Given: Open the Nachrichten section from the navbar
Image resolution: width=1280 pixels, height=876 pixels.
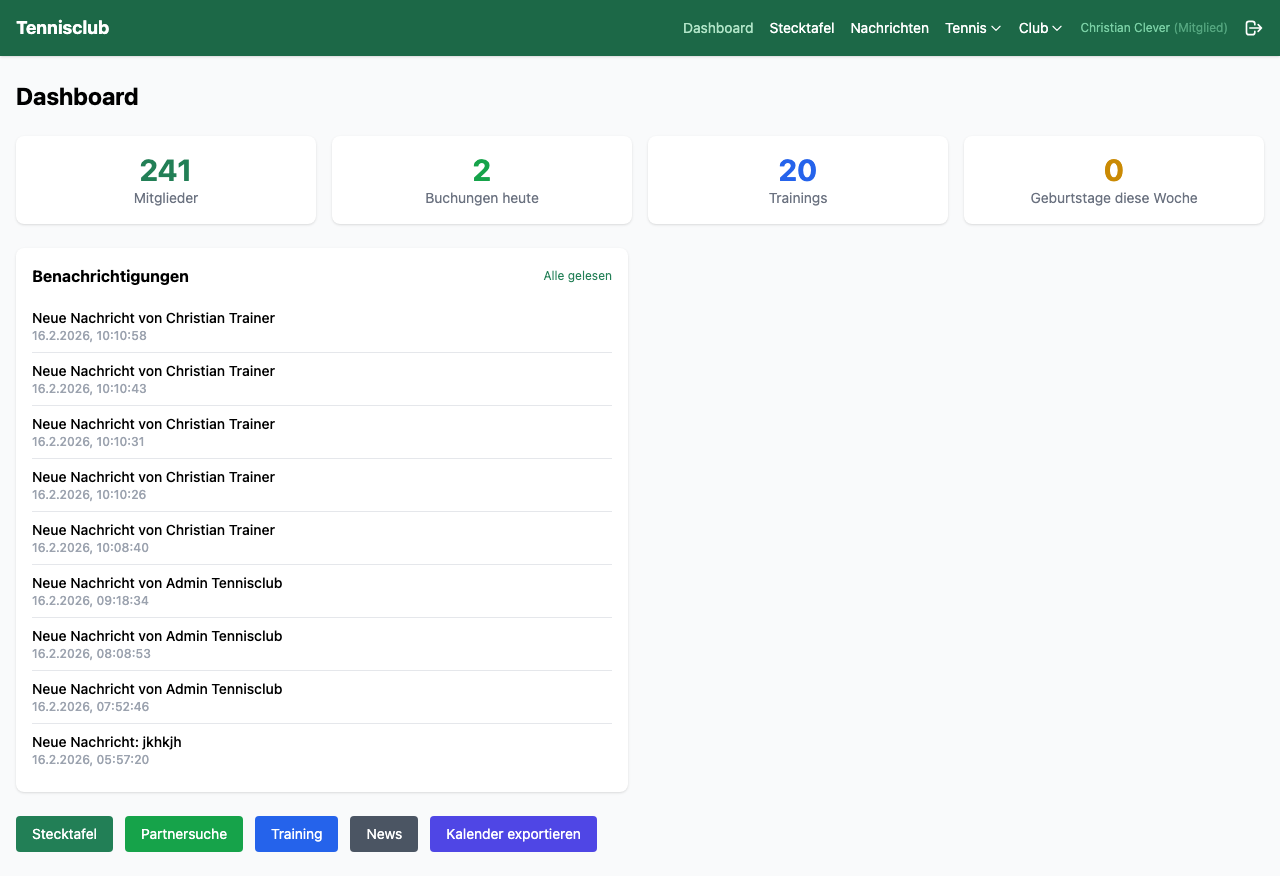Looking at the screenshot, I should click(889, 28).
